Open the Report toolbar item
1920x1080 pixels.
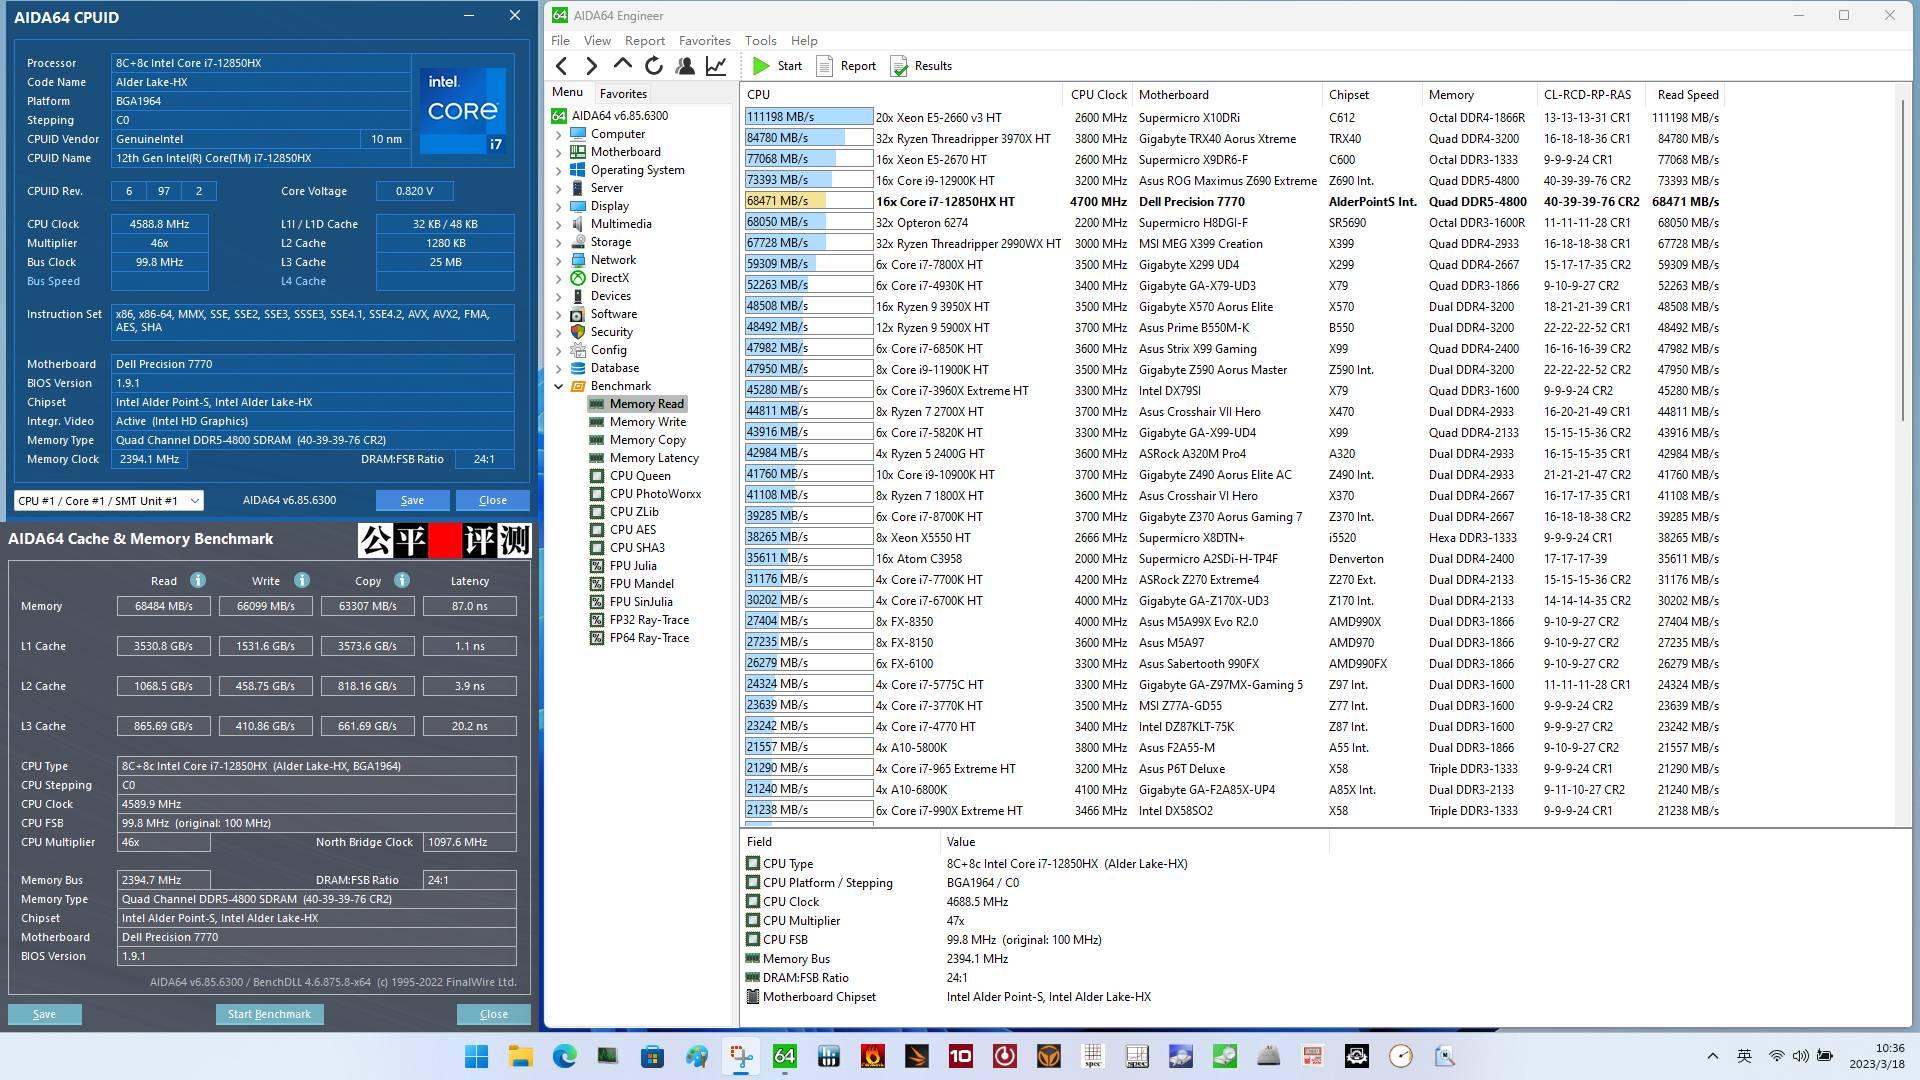click(x=846, y=66)
